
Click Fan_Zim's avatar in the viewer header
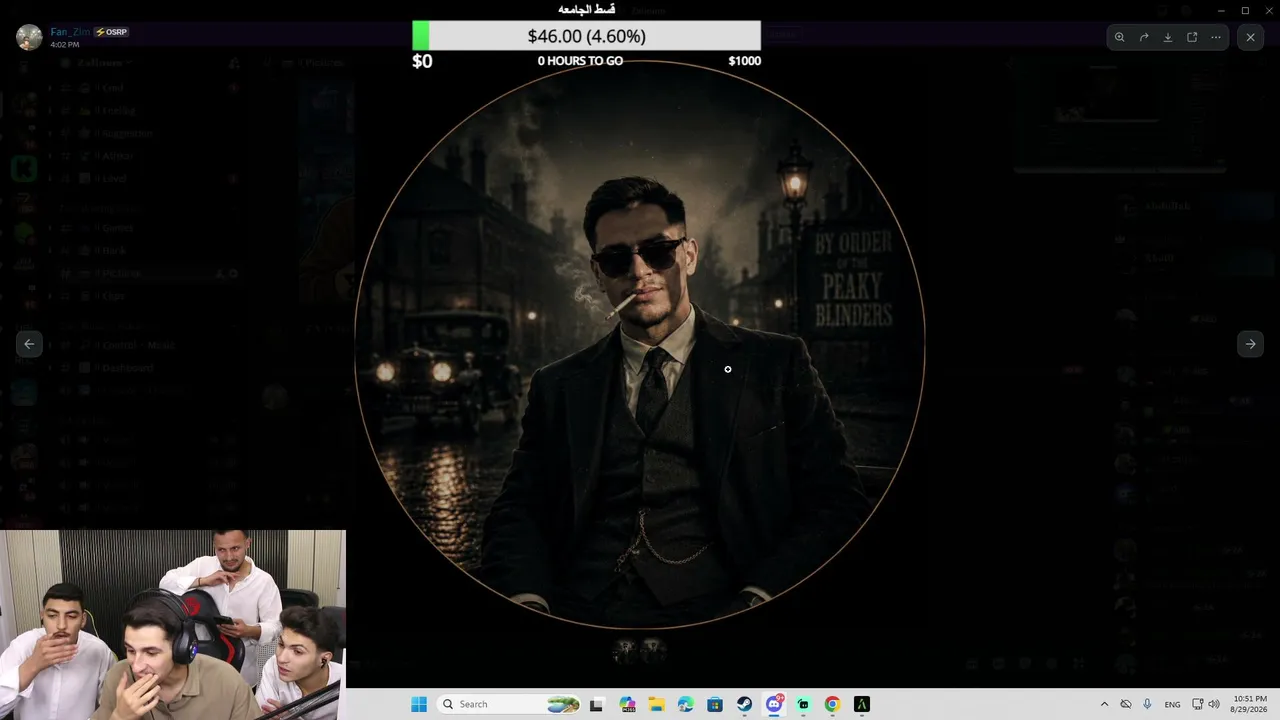(x=29, y=37)
